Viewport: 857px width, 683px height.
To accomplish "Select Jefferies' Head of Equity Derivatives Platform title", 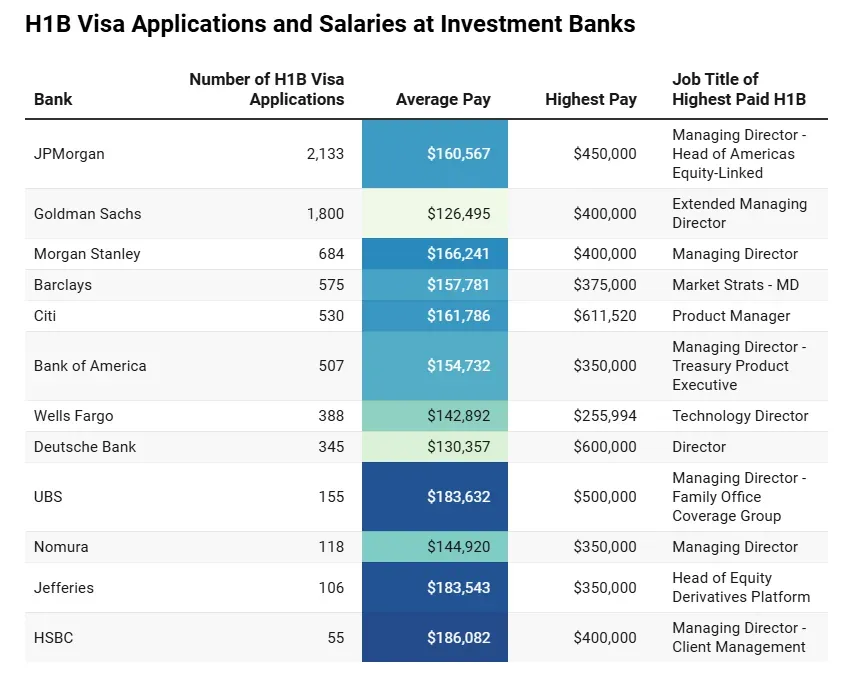I will pos(740,587).
